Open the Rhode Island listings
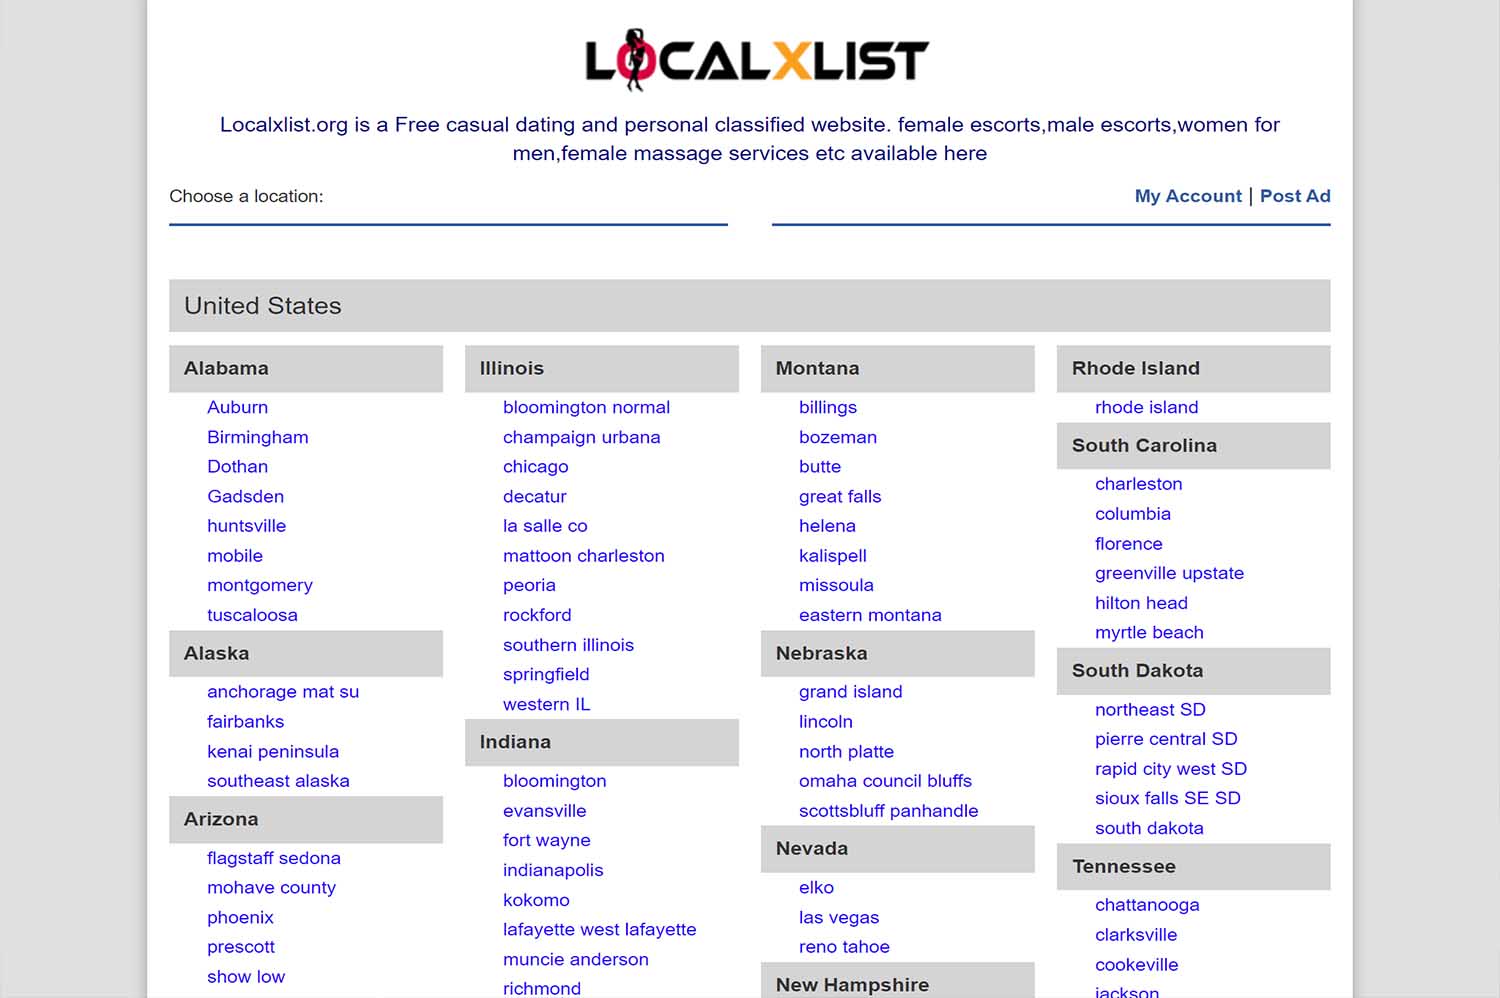Viewport: 1500px width, 998px height. 1147,407
